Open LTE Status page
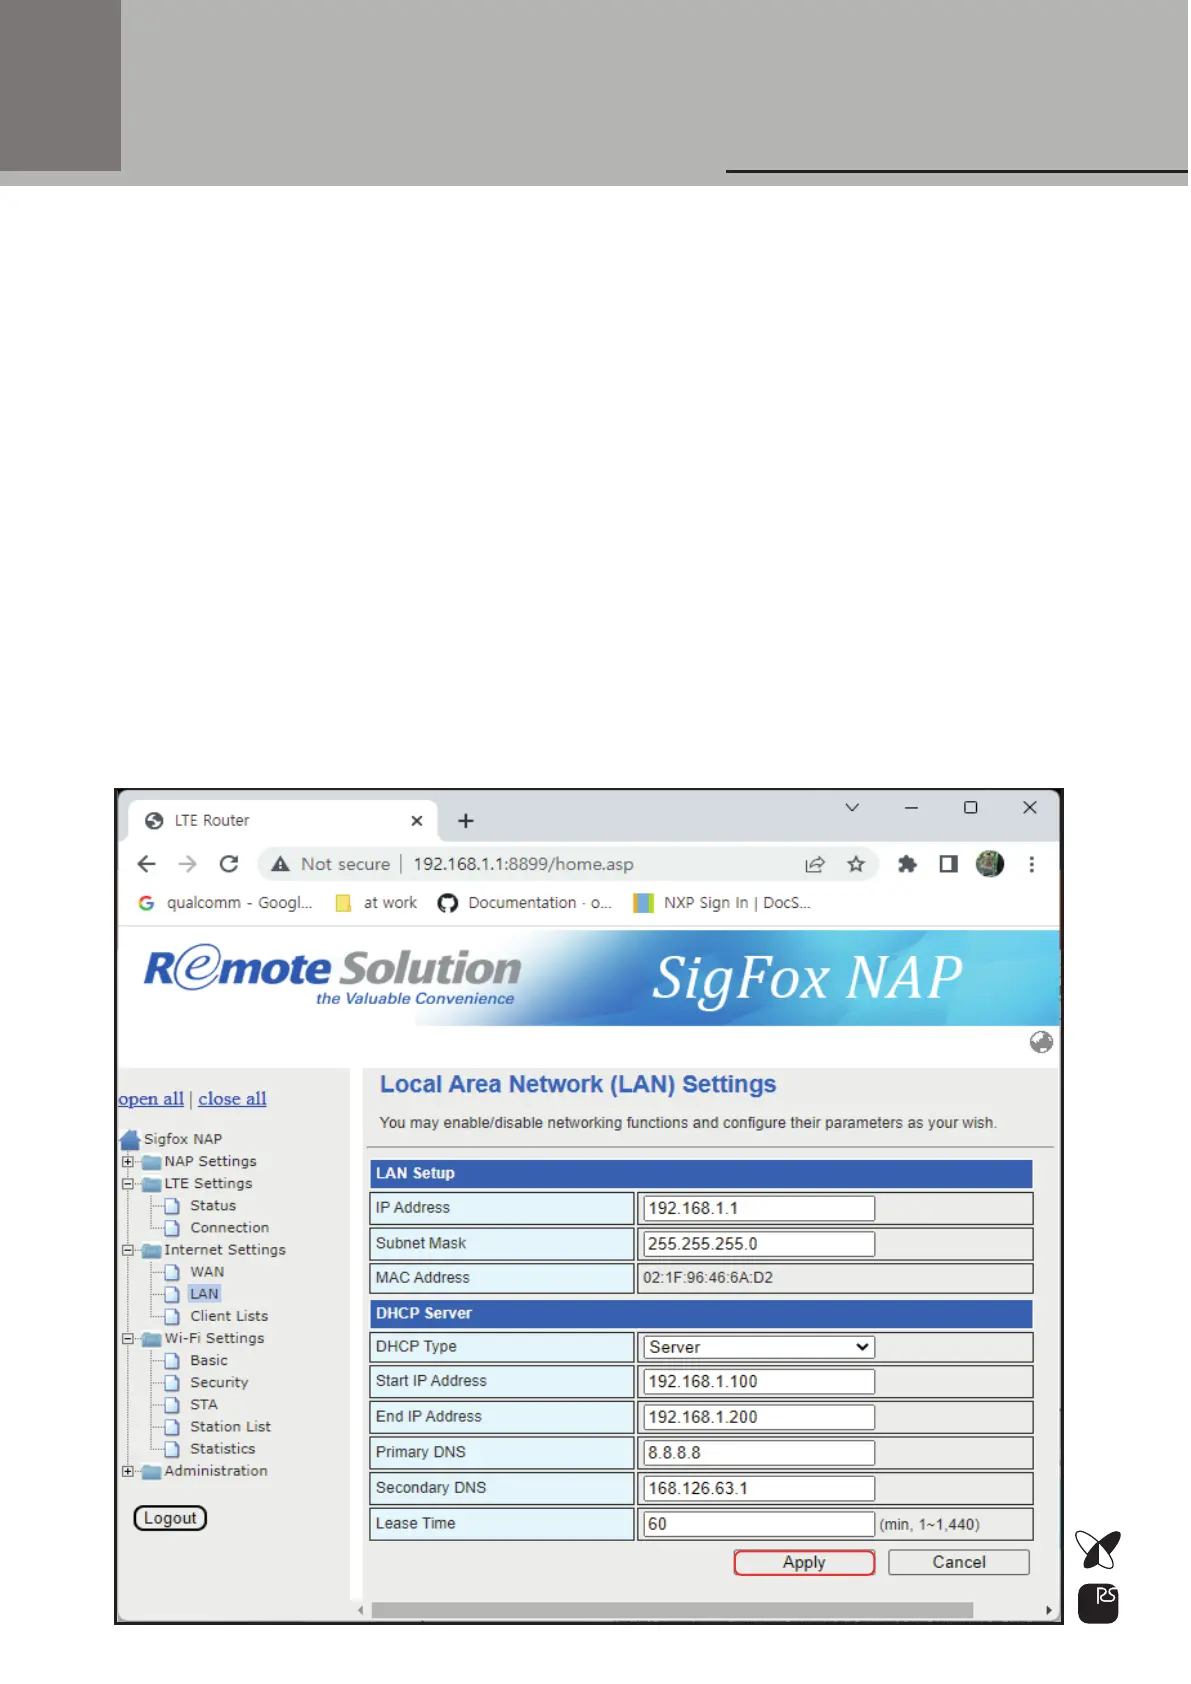 coord(213,1206)
